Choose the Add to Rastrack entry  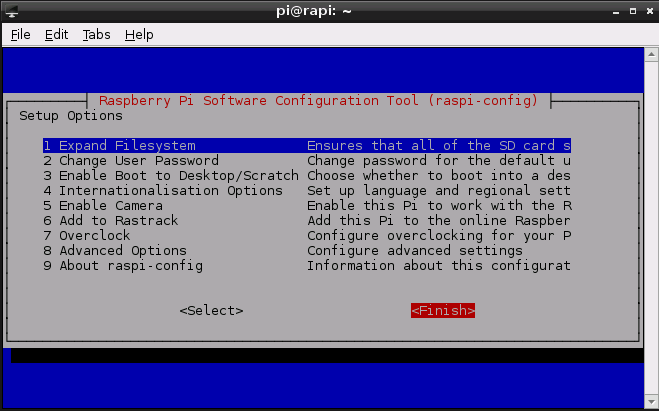click(x=110, y=221)
